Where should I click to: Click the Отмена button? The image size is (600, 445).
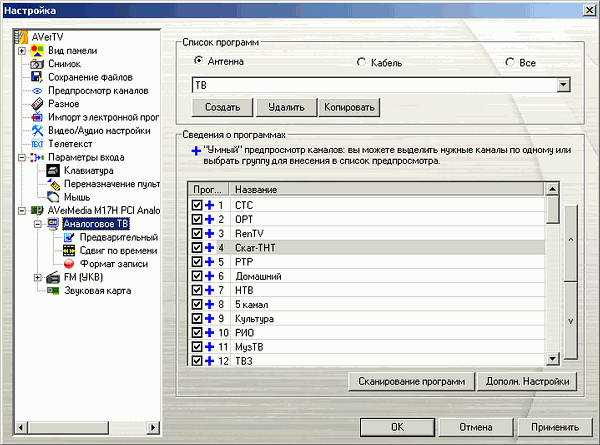476,427
